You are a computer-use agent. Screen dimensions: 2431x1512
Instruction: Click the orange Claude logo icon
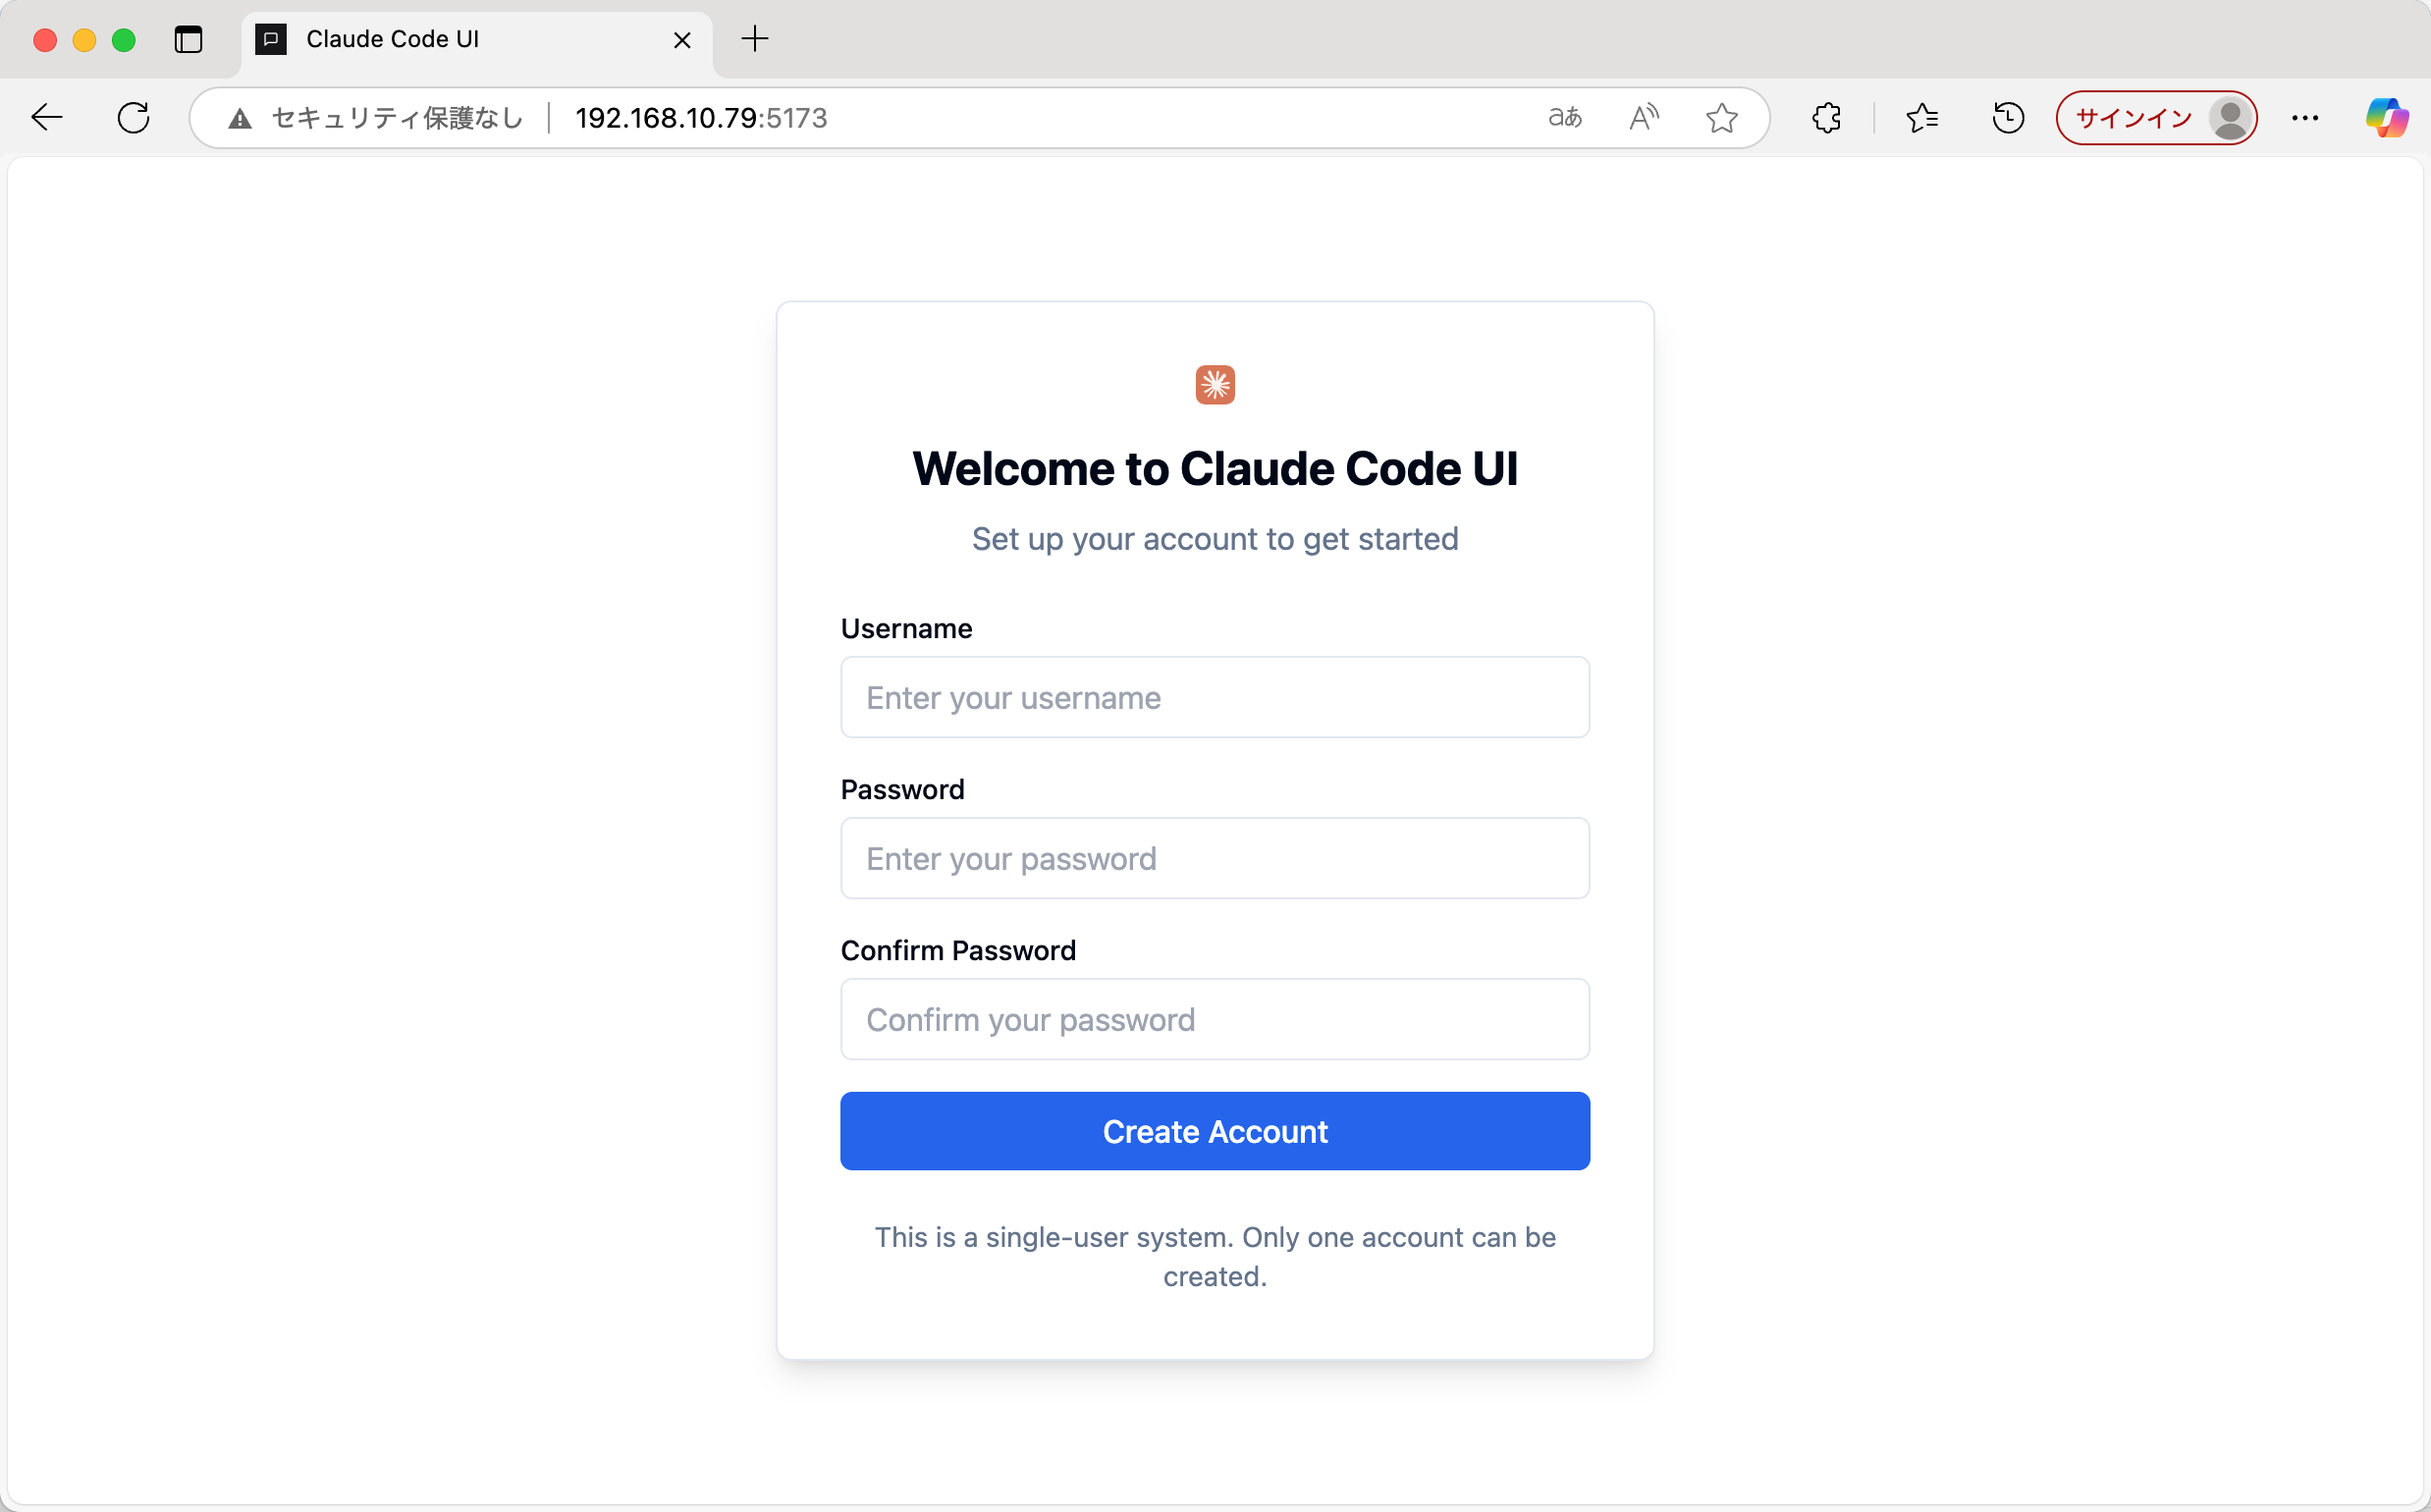[x=1215, y=385]
